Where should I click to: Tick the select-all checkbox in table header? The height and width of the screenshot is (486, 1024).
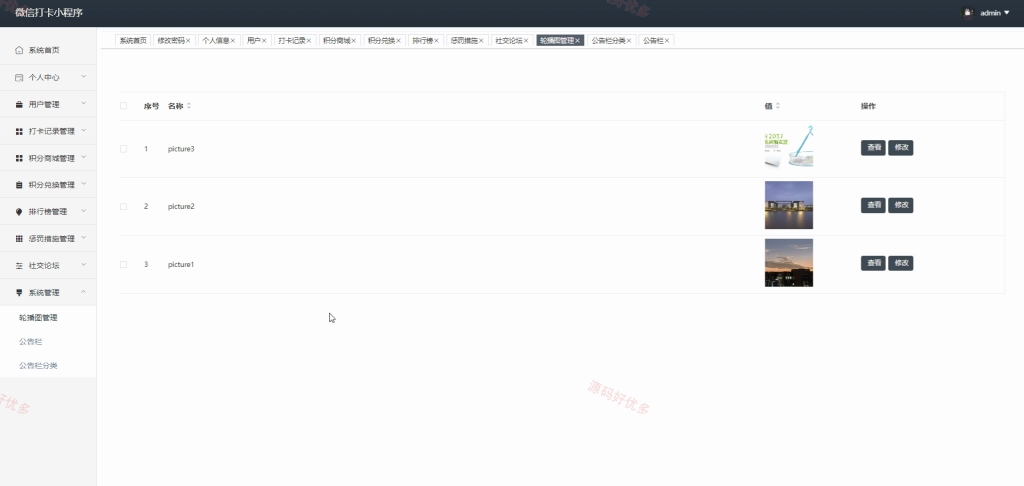coord(123,106)
